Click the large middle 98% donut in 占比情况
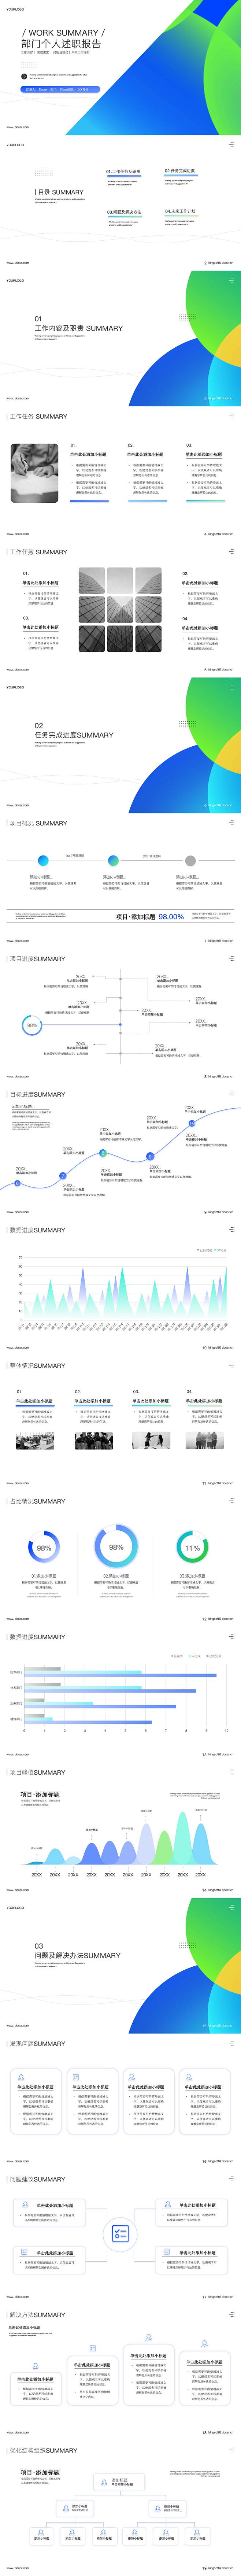The image size is (241, 2576). coord(116,1547)
